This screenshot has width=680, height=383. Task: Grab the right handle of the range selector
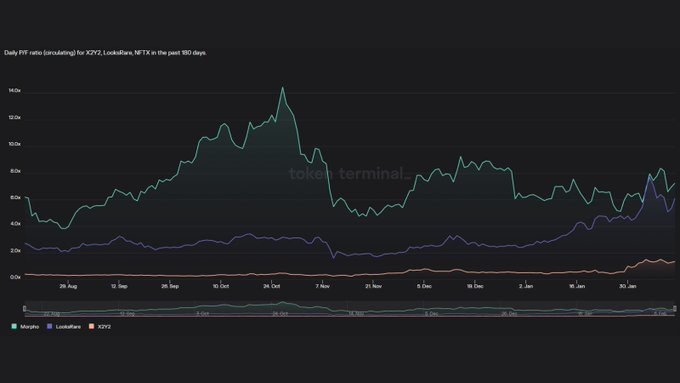pos(675,308)
